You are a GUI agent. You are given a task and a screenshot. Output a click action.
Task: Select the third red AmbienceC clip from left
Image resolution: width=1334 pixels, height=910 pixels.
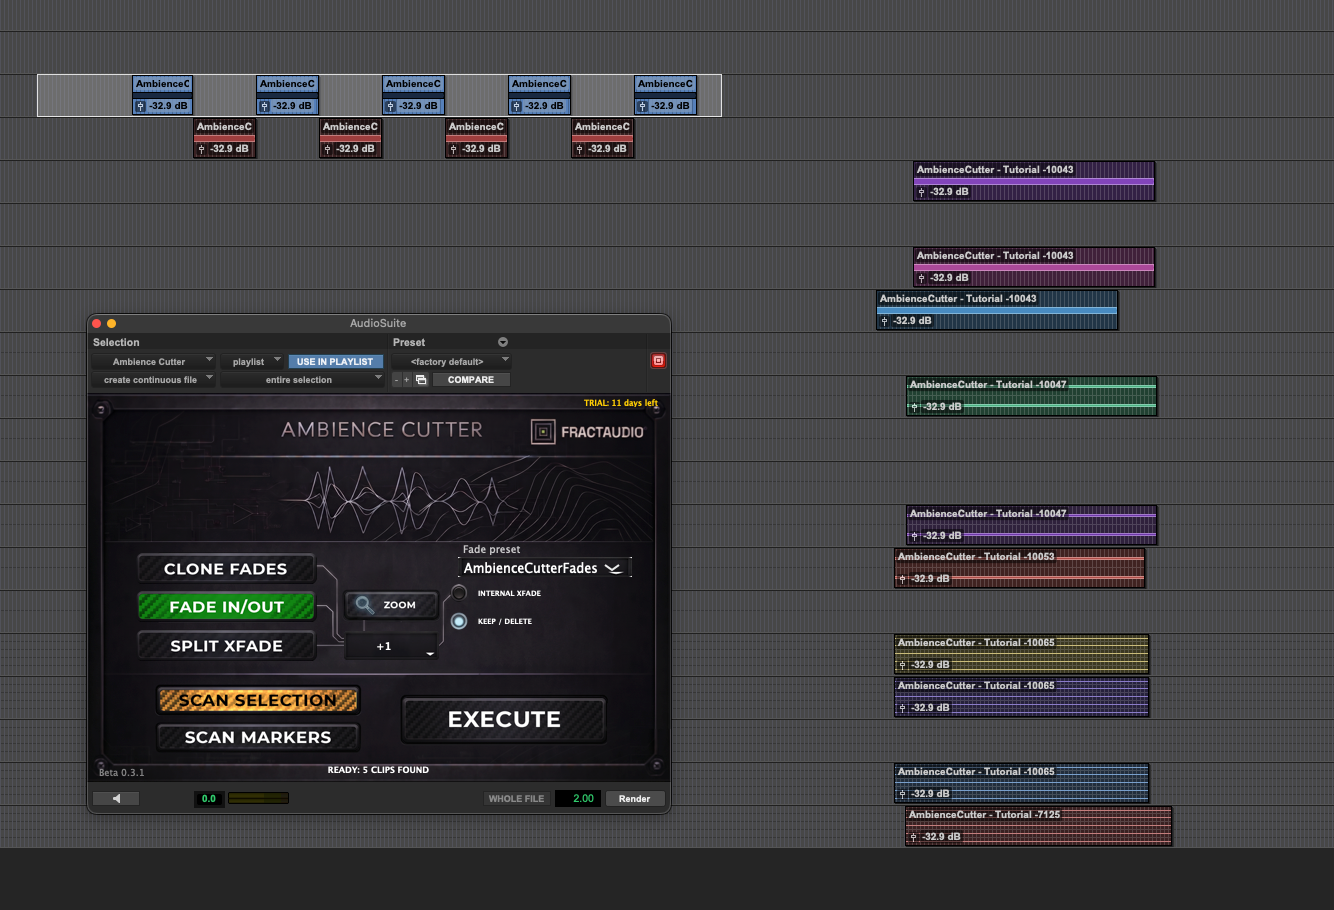coord(476,138)
